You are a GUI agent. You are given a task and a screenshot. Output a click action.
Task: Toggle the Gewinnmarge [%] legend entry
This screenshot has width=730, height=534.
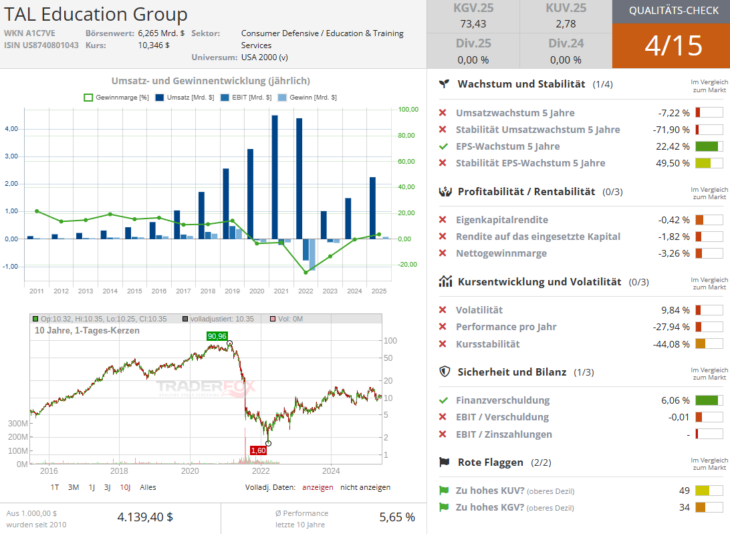(x=116, y=97)
